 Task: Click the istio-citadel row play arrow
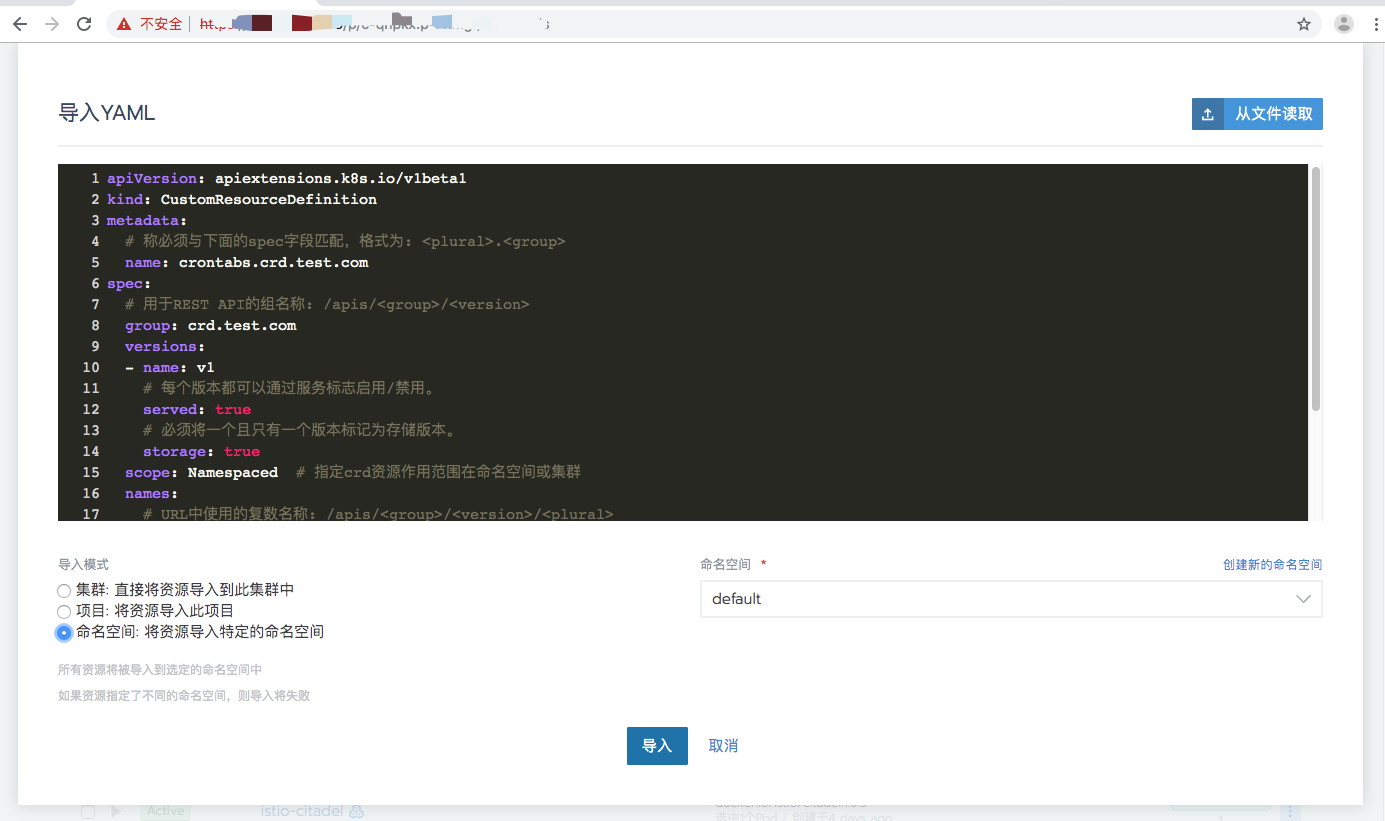tap(116, 811)
